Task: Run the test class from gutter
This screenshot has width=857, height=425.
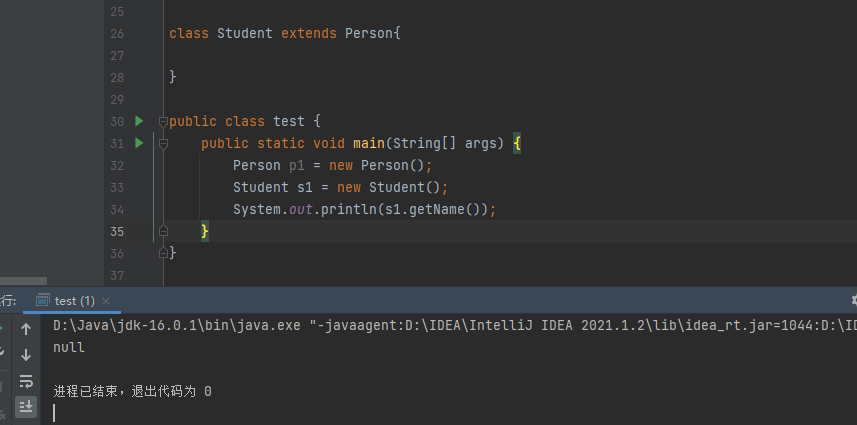Action: [x=139, y=121]
